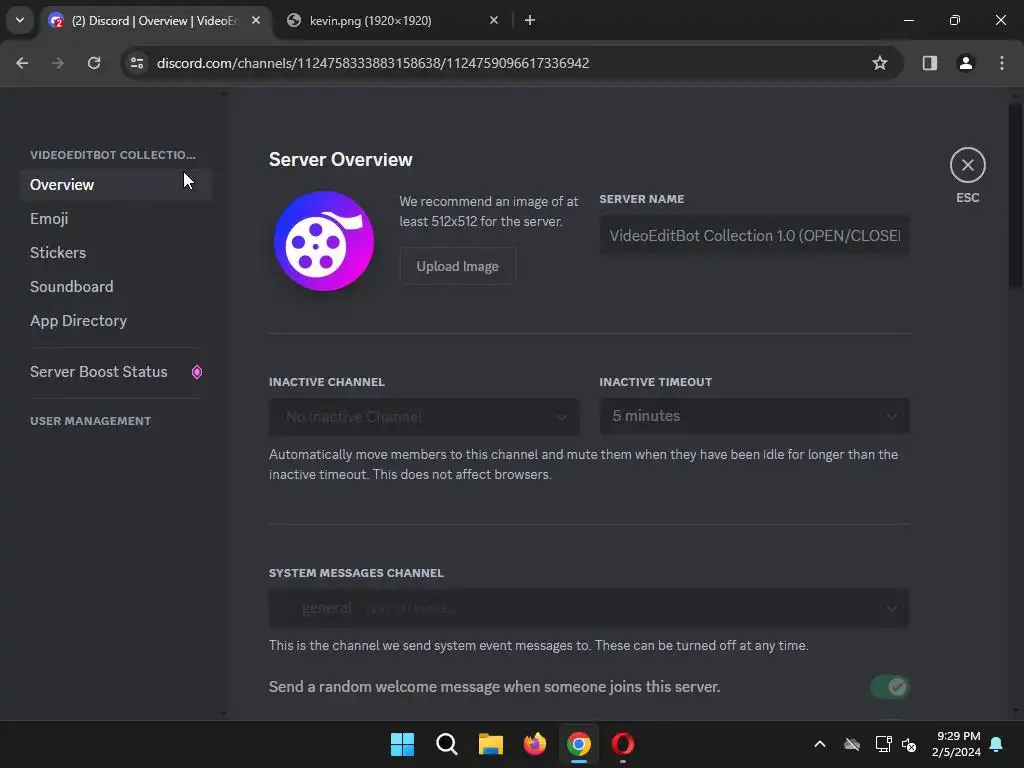Switch to the kevin.png browser tab
This screenshot has height=768, width=1024.
point(392,21)
